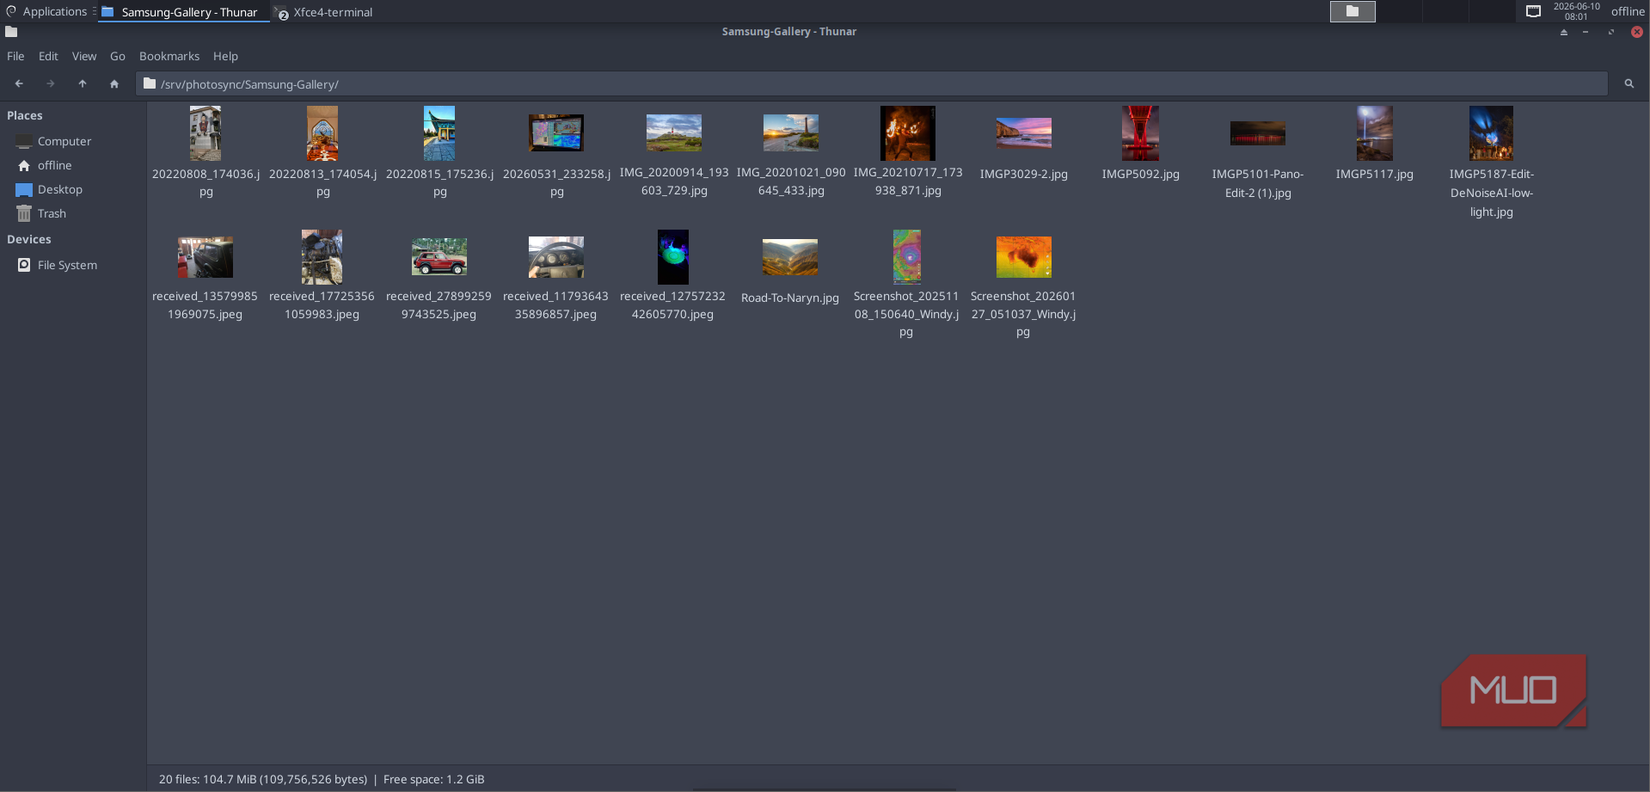This screenshot has height=792, width=1650.
Task: Select 20220808_174036.jpg thumbnail
Action: tap(205, 133)
